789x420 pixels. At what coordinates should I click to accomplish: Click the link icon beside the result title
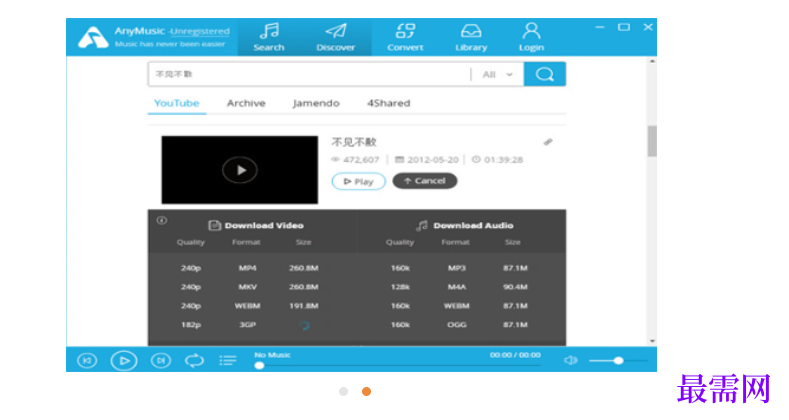point(548,142)
